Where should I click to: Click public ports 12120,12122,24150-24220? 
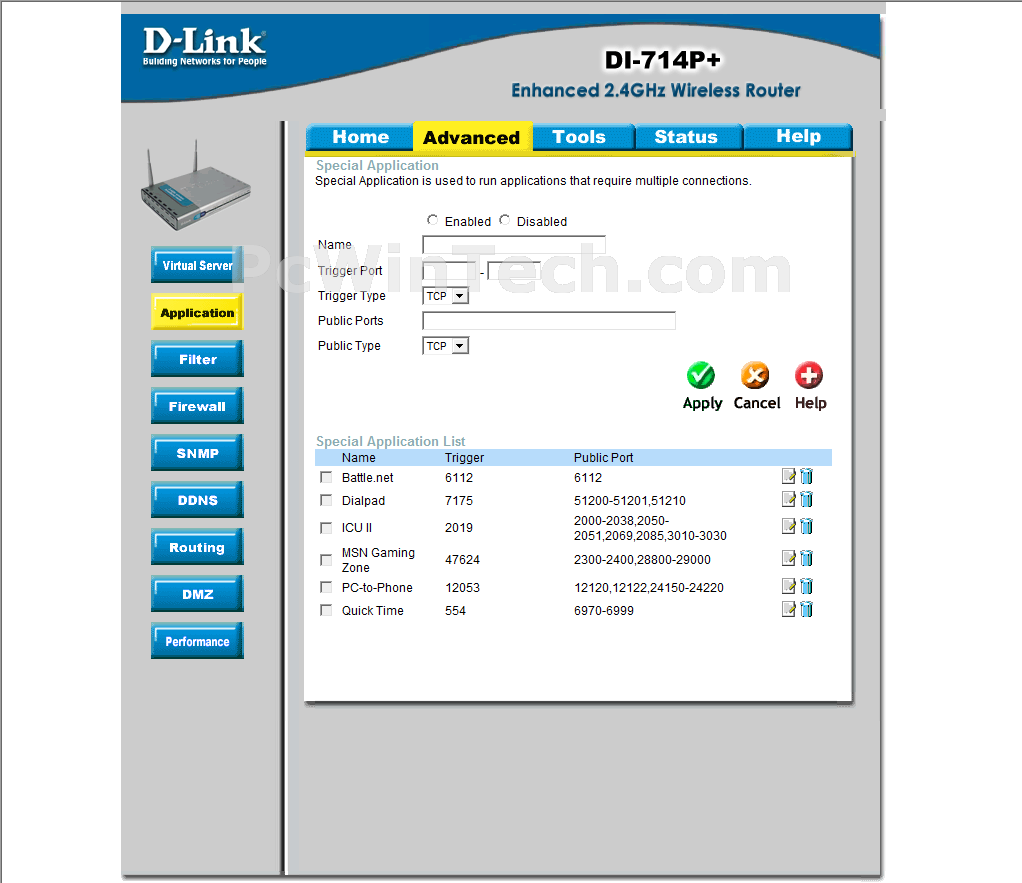(649, 588)
